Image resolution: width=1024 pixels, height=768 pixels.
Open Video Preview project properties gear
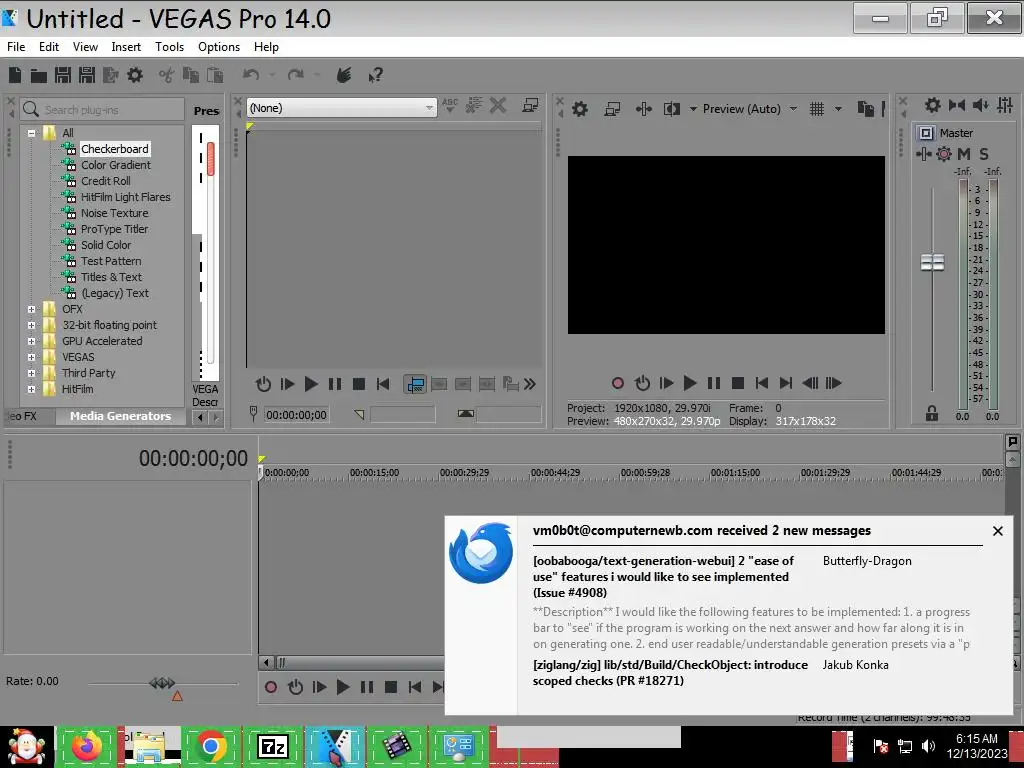580,109
